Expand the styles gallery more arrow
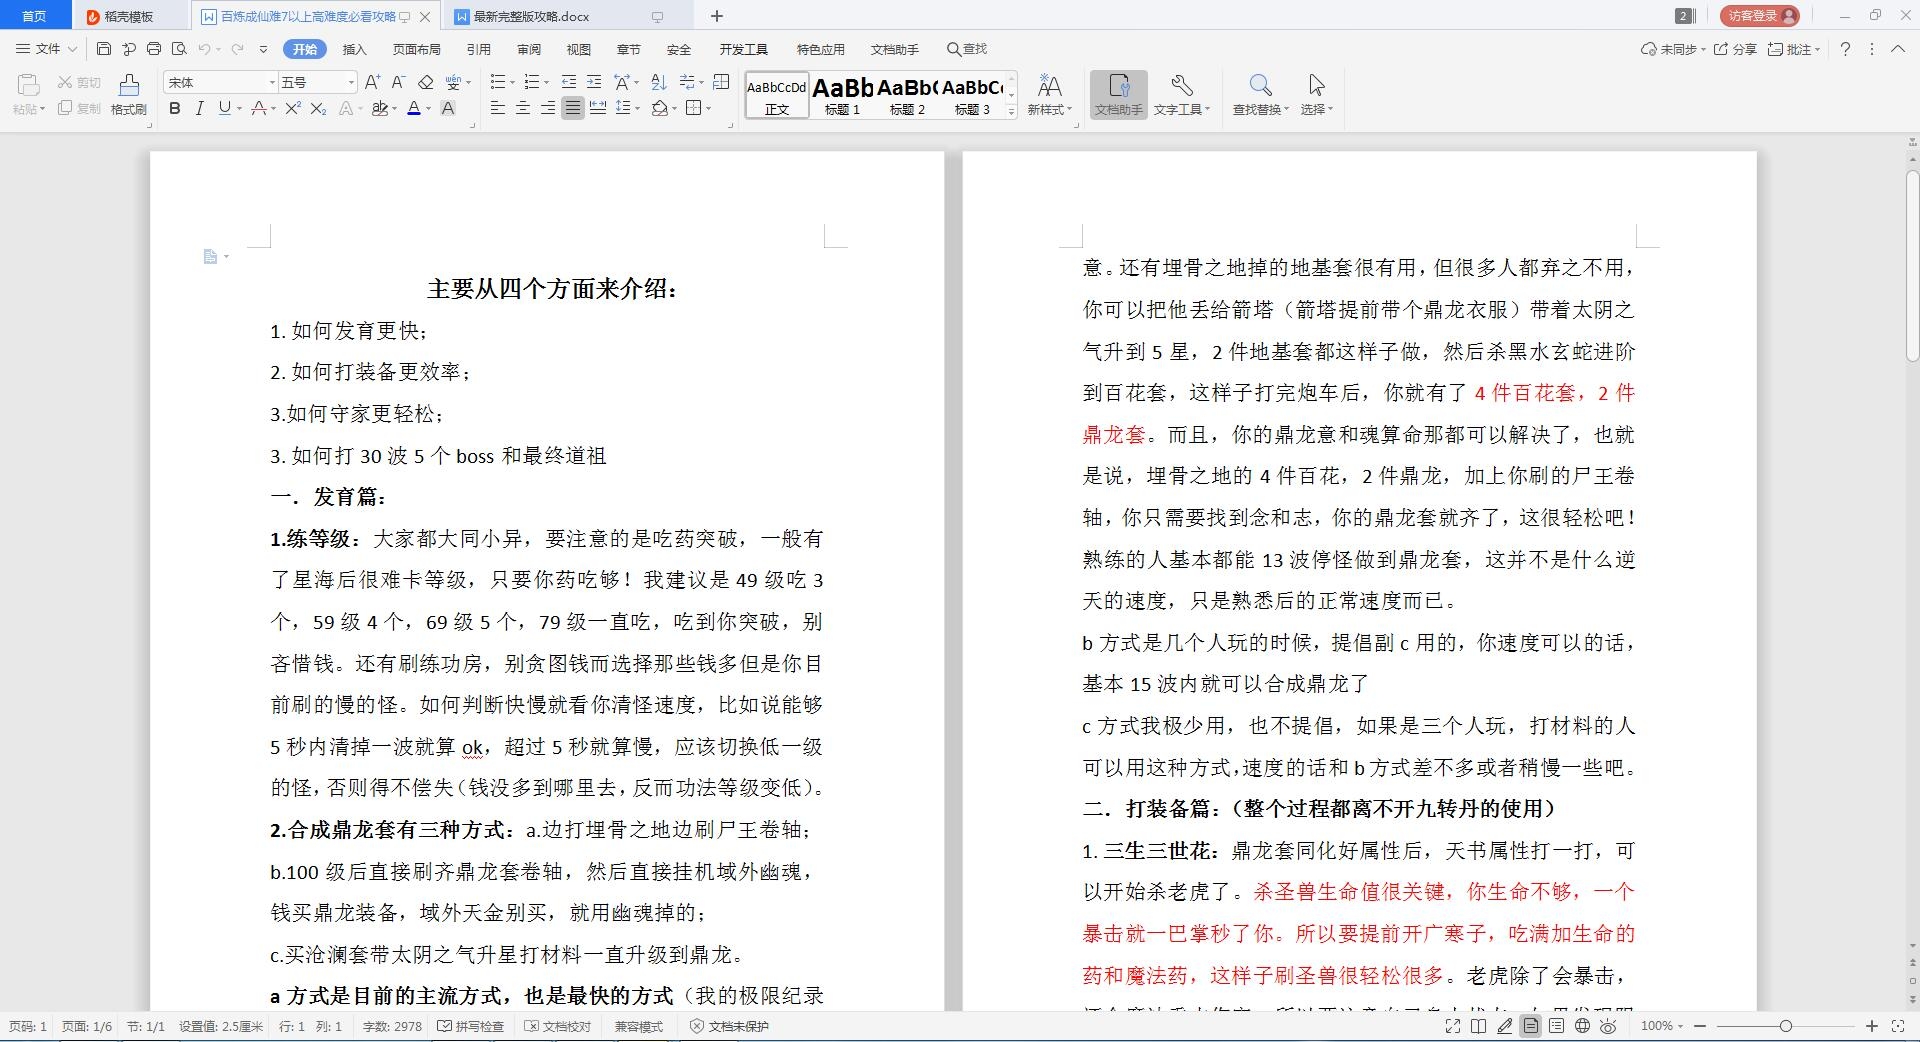 point(1011,112)
